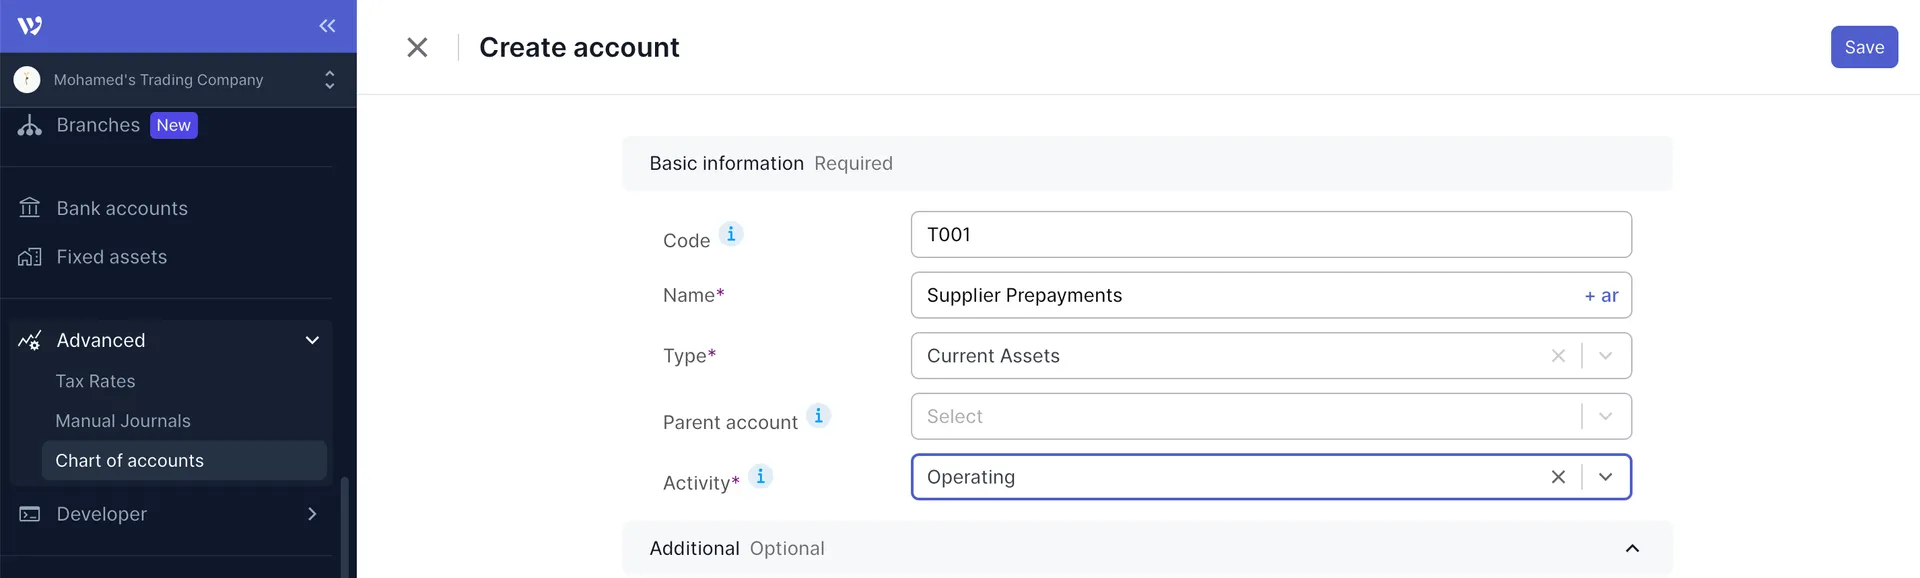Open Branches in sidebar
This screenshot has height=578, width=1920.
point(98,125)
